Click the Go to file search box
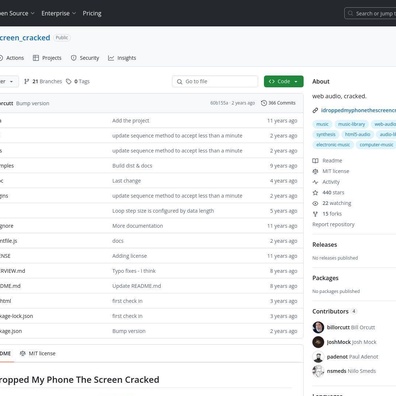 pos(215,81)
